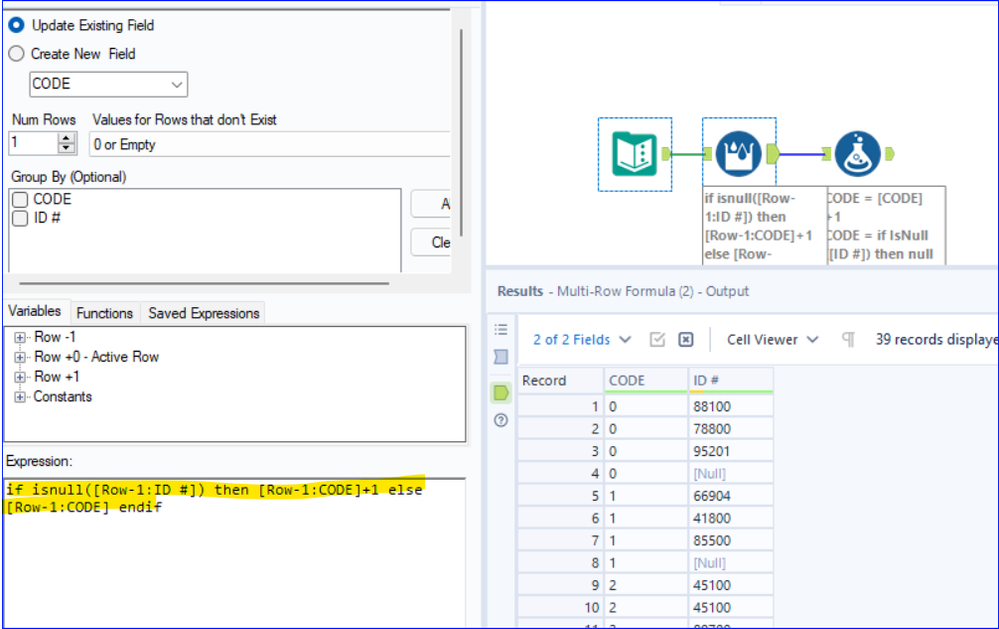Open results messages list icon
This screenshot has height=629, width=999.
pos(501,329)
